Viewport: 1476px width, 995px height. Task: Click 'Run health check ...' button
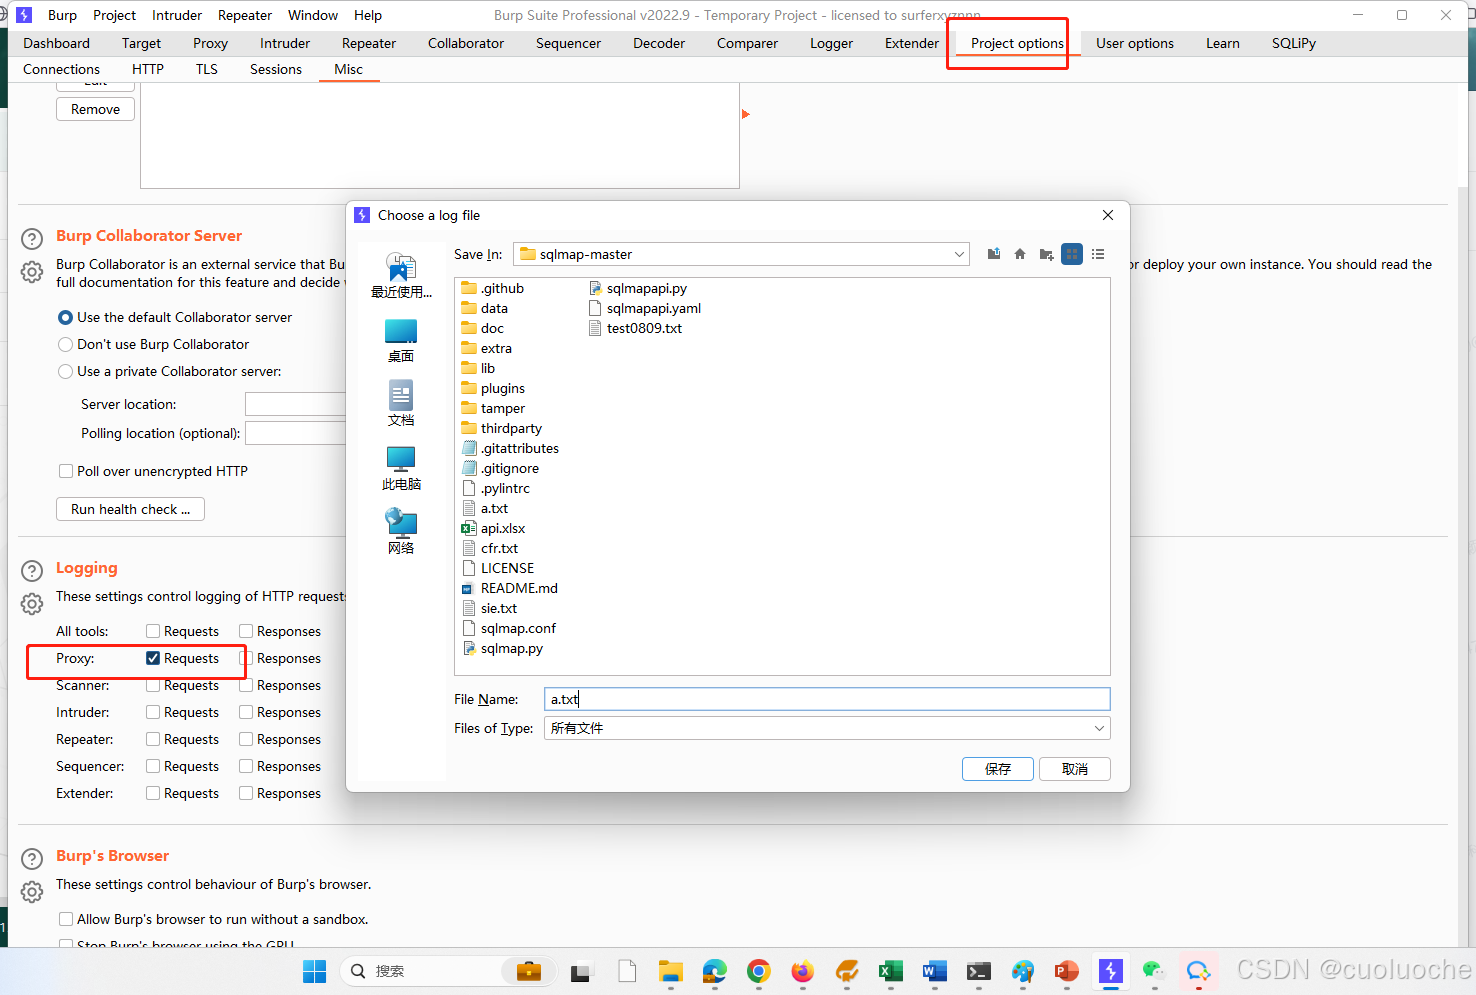pyautogui.click(x=130, y=509)
